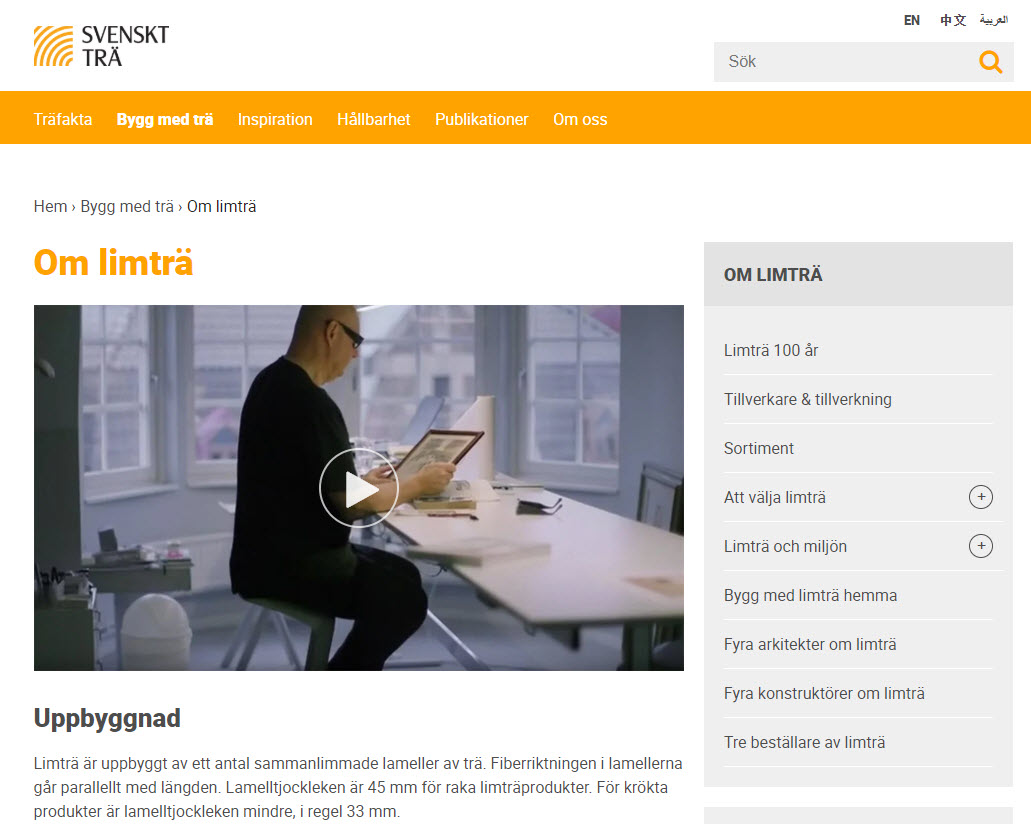Open the Om oss page
1031x824 pixels.
580,119
